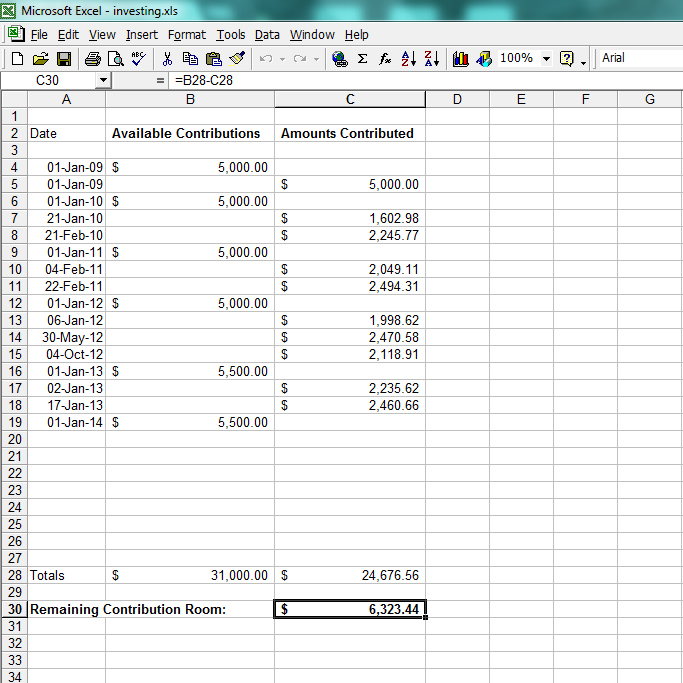The width and height of the screenshot is (683, 683).
Task: Open the Tools menu
Action: [231, 34]
